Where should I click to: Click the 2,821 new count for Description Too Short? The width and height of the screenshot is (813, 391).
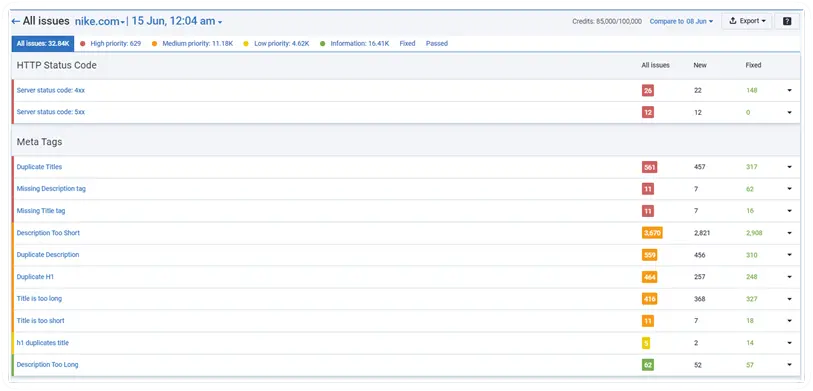coord(702,233)
